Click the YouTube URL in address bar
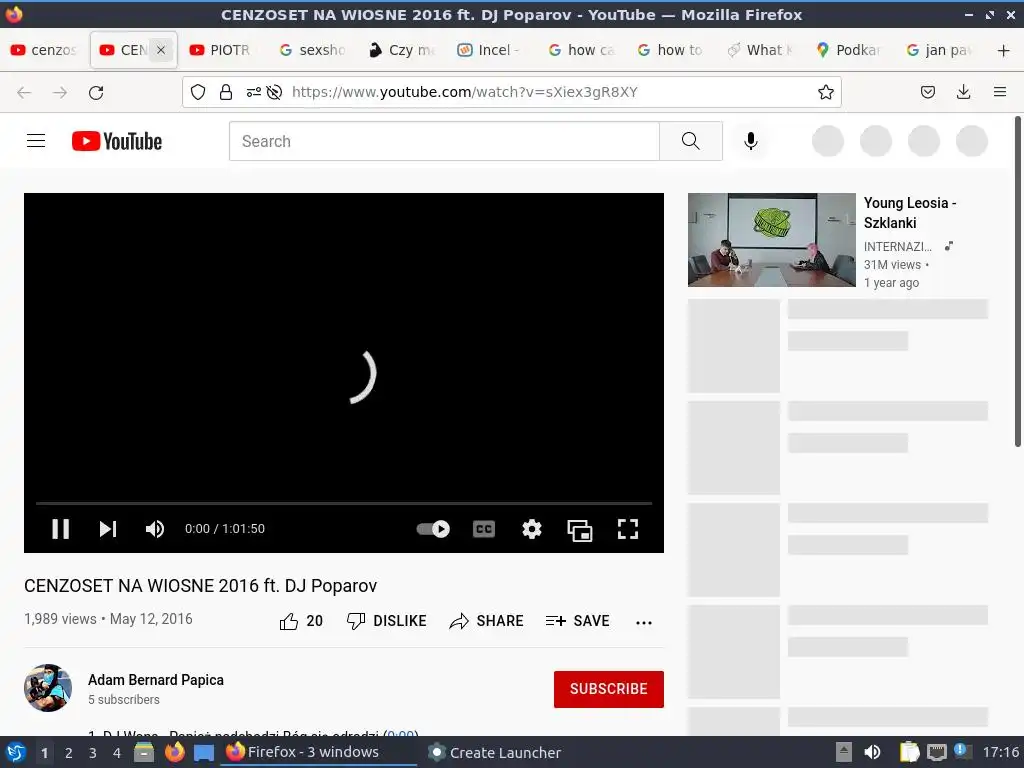 (464, 92)
